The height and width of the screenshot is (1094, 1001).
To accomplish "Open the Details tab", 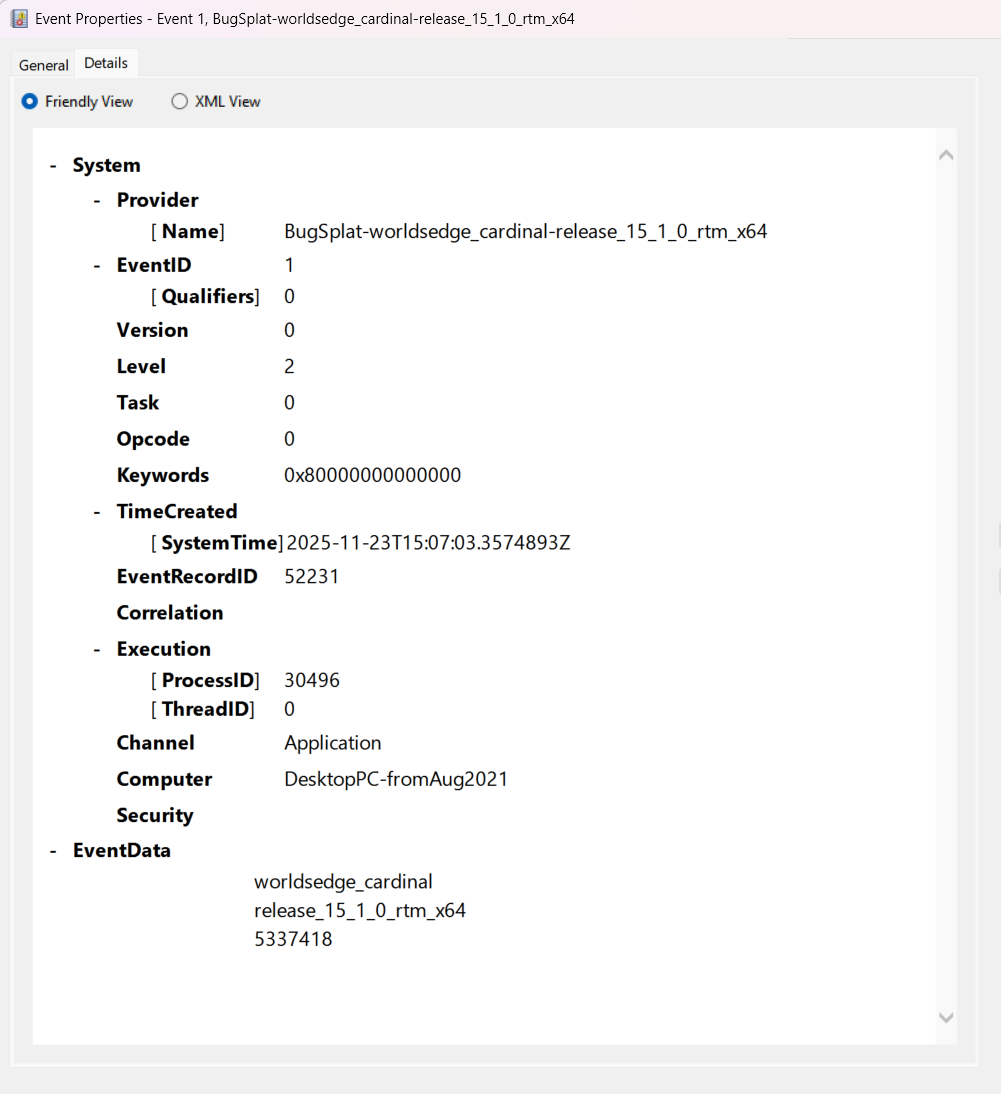I will tap(106, 63).
